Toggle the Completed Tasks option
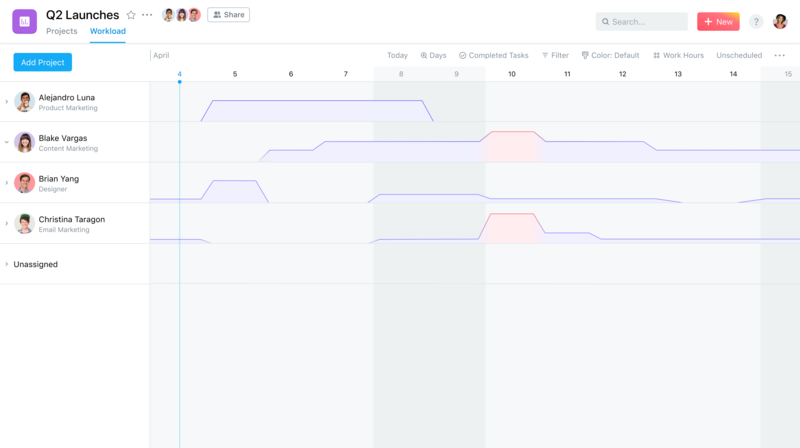800x448 pixels. [x=493, y=55]
